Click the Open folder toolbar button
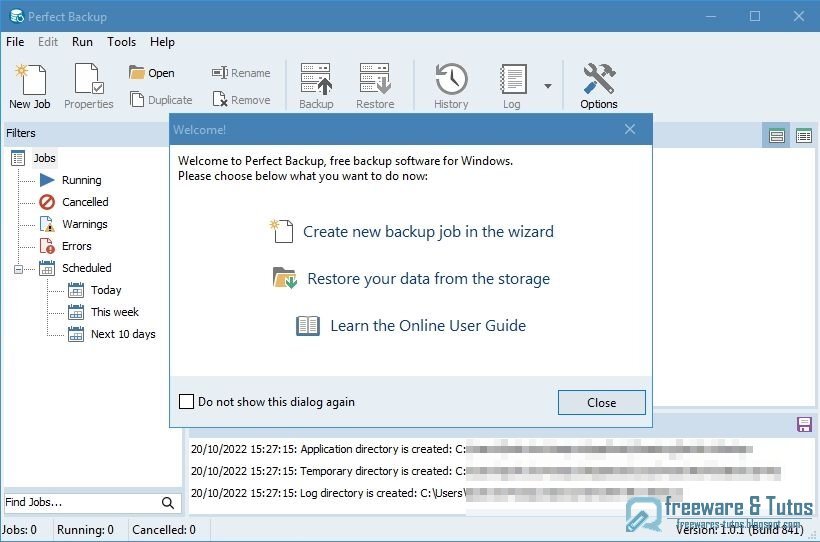This screenshot has width=820, height=542. click(152, 73)
